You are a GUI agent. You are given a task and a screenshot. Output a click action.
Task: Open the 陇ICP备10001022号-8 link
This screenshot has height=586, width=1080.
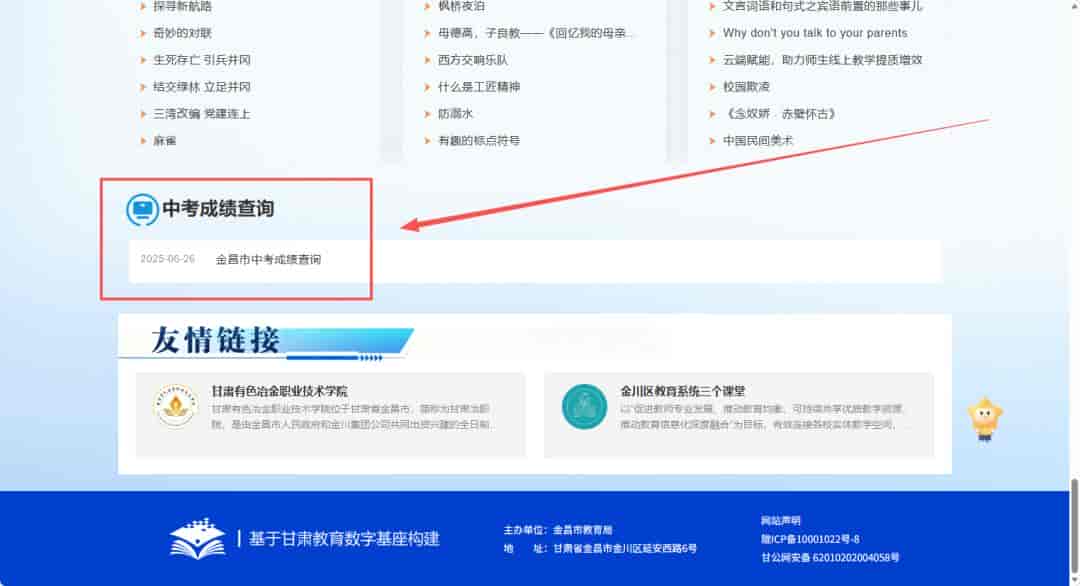[810, 539]
